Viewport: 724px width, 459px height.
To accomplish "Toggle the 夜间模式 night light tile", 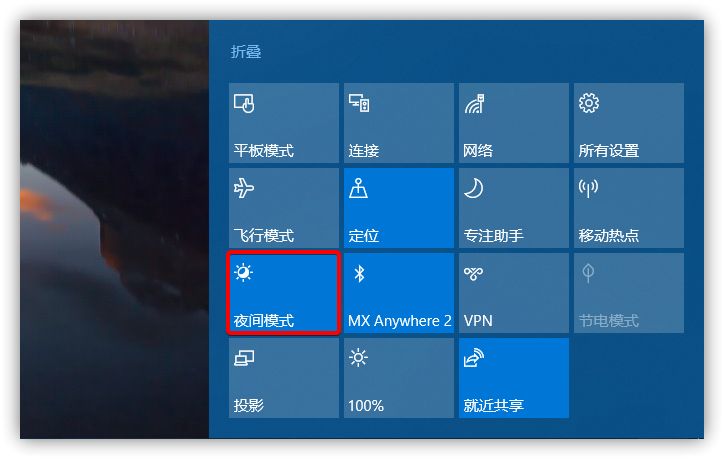I will tap(284, 293).
